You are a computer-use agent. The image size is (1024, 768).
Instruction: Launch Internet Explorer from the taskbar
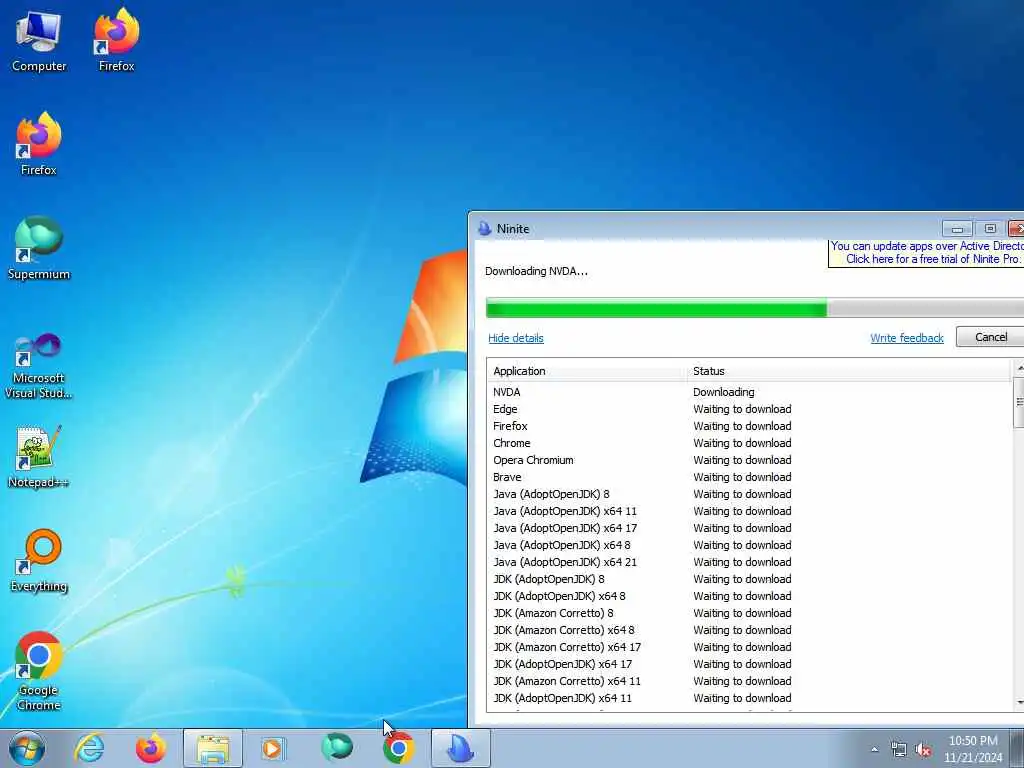point(89,748)
